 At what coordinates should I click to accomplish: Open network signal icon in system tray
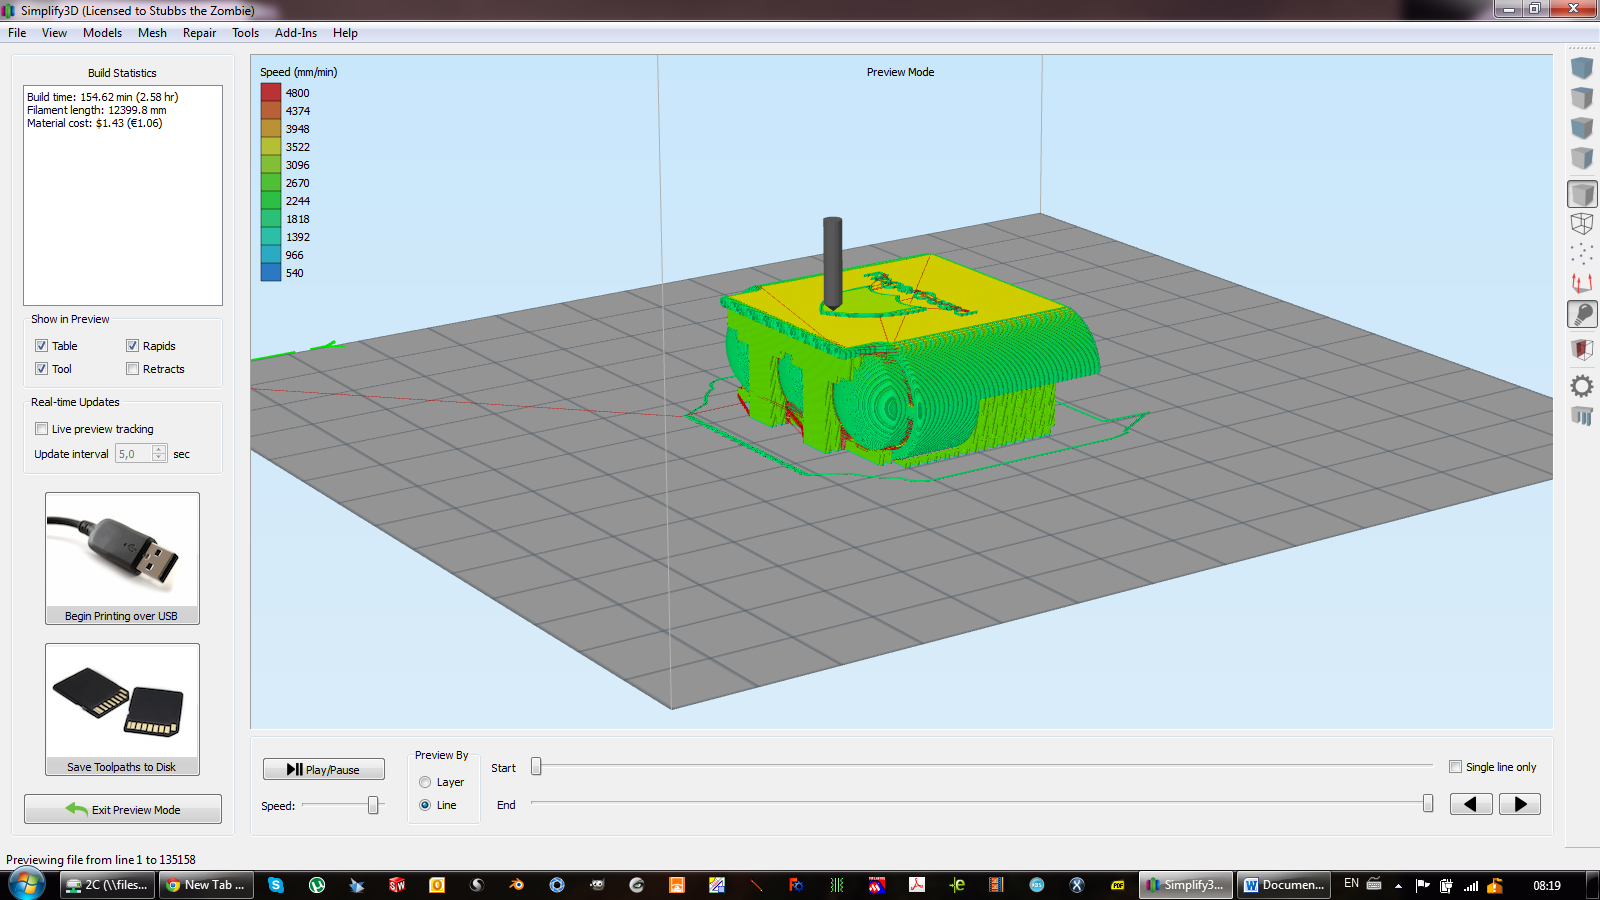1471,885
